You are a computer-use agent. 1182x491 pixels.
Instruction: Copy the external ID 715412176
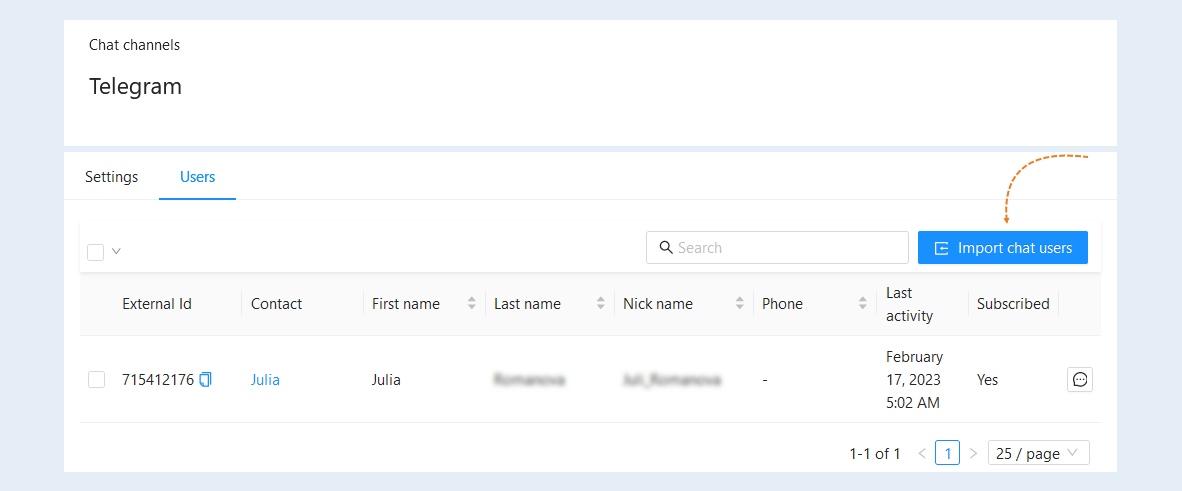click(x=205, y=379)
